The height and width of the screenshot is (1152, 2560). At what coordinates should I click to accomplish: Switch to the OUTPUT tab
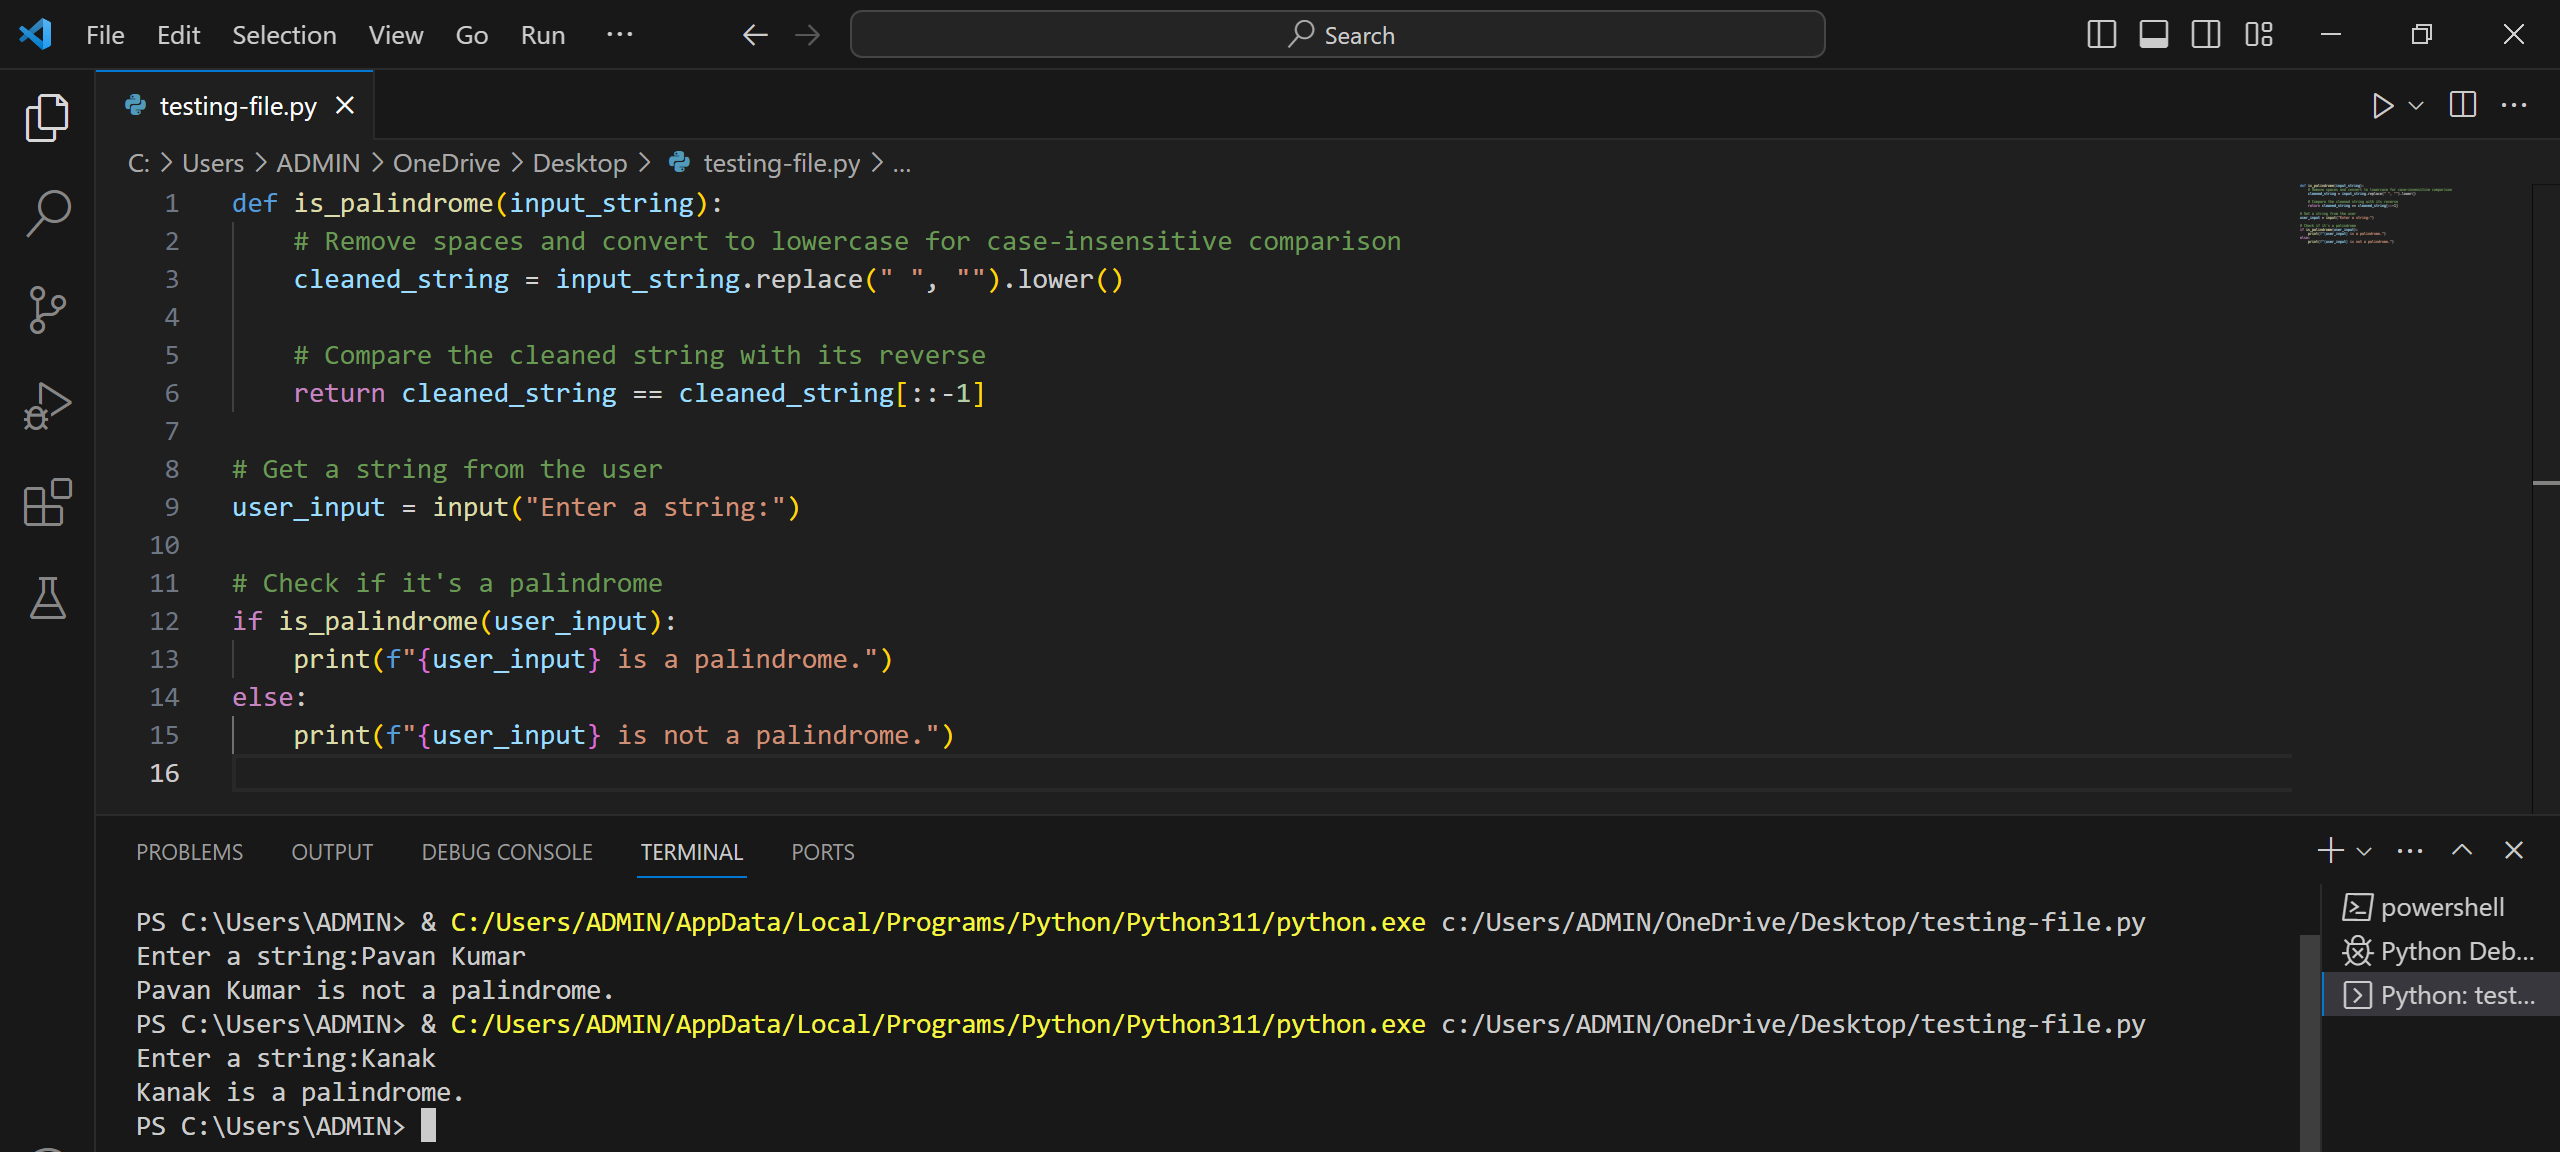(332, 852)
